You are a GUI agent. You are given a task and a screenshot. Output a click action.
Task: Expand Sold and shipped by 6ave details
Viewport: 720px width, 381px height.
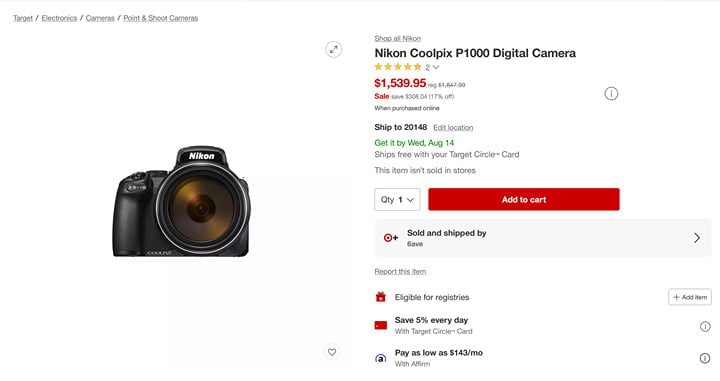click(x=543, y=238)
